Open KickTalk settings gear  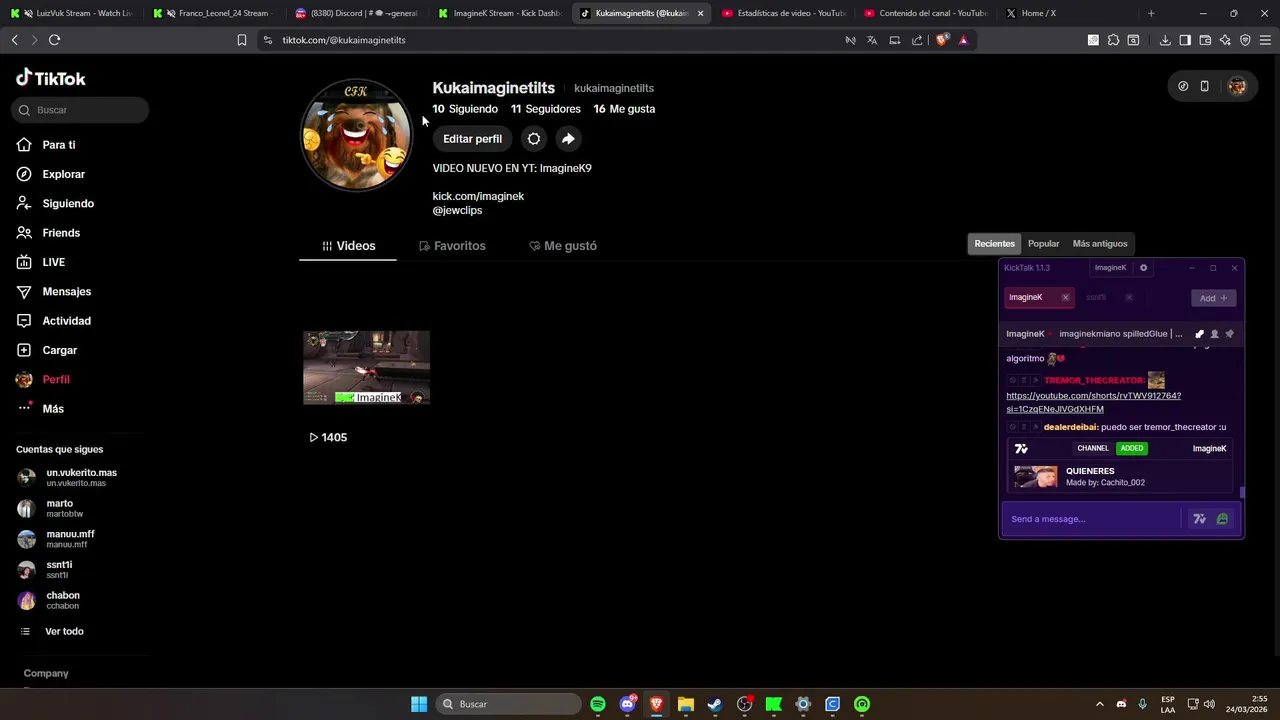[x=1143, y=268]
